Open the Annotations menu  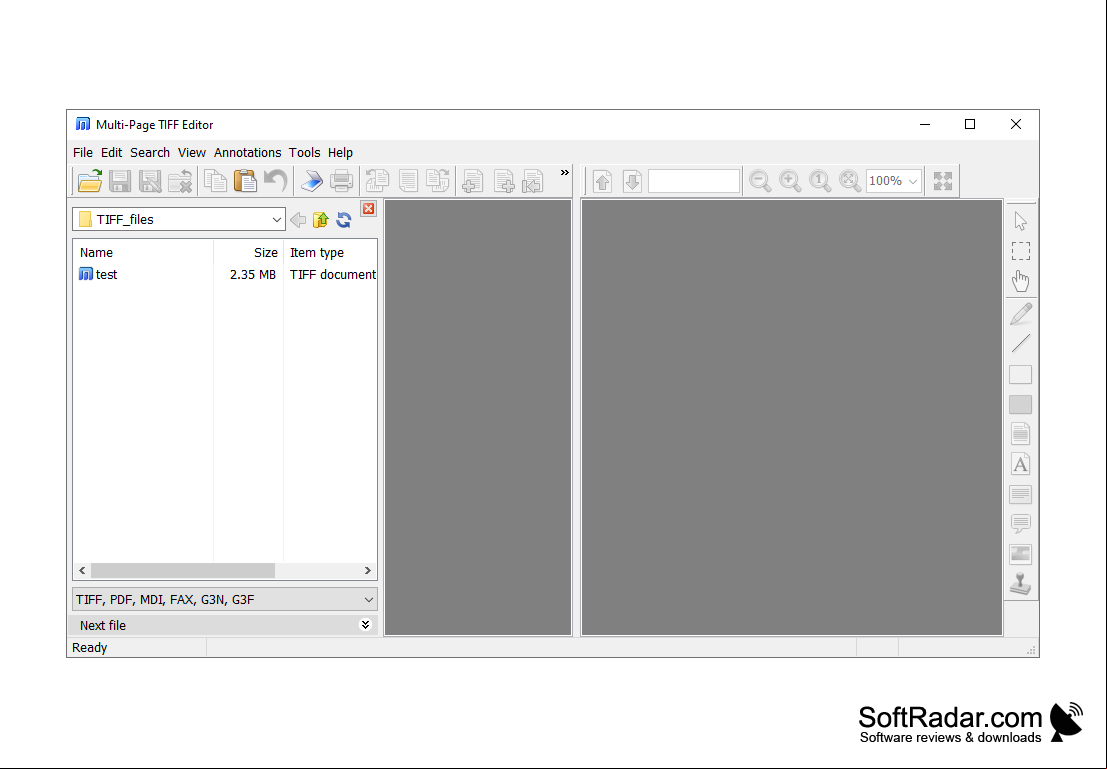point(247,153)
